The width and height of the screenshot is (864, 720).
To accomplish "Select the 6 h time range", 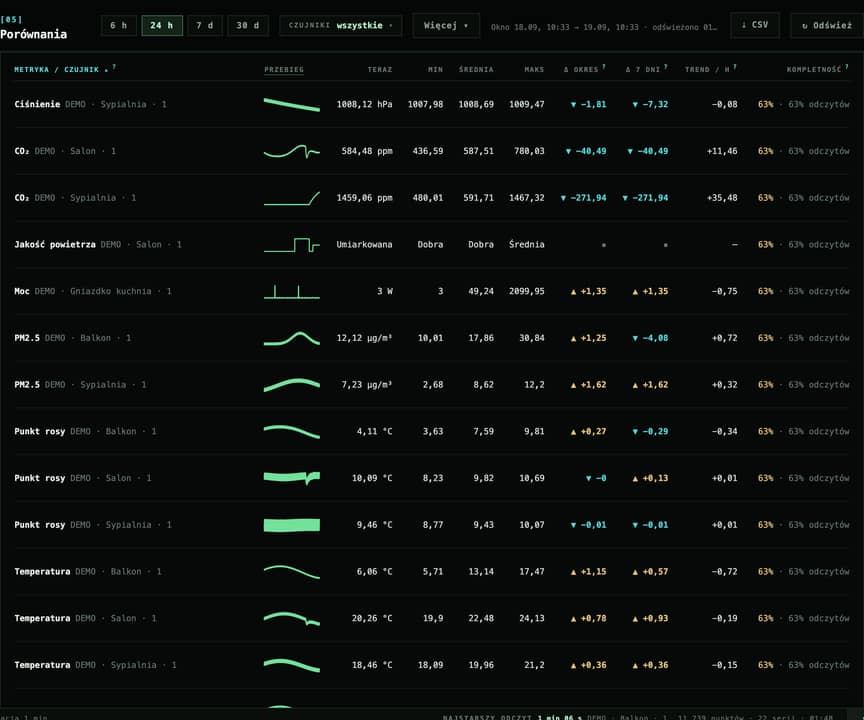I will coord(118,25).
